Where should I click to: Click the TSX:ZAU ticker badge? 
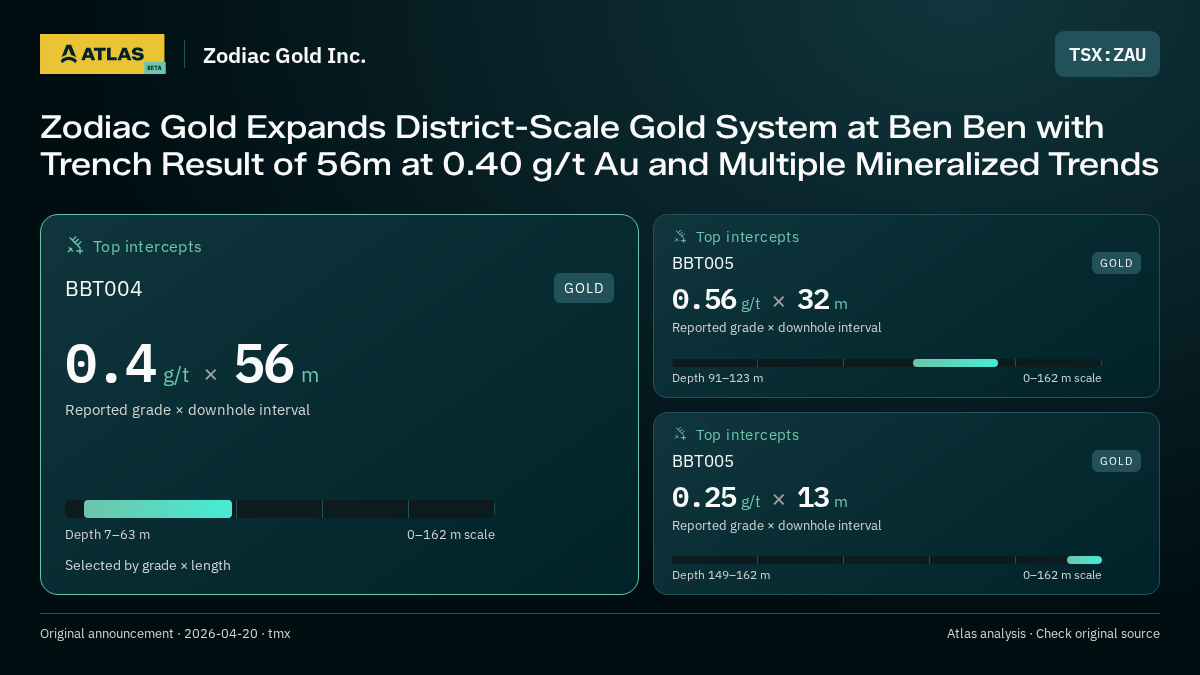pyautogui.click(x=1107, y=54)
